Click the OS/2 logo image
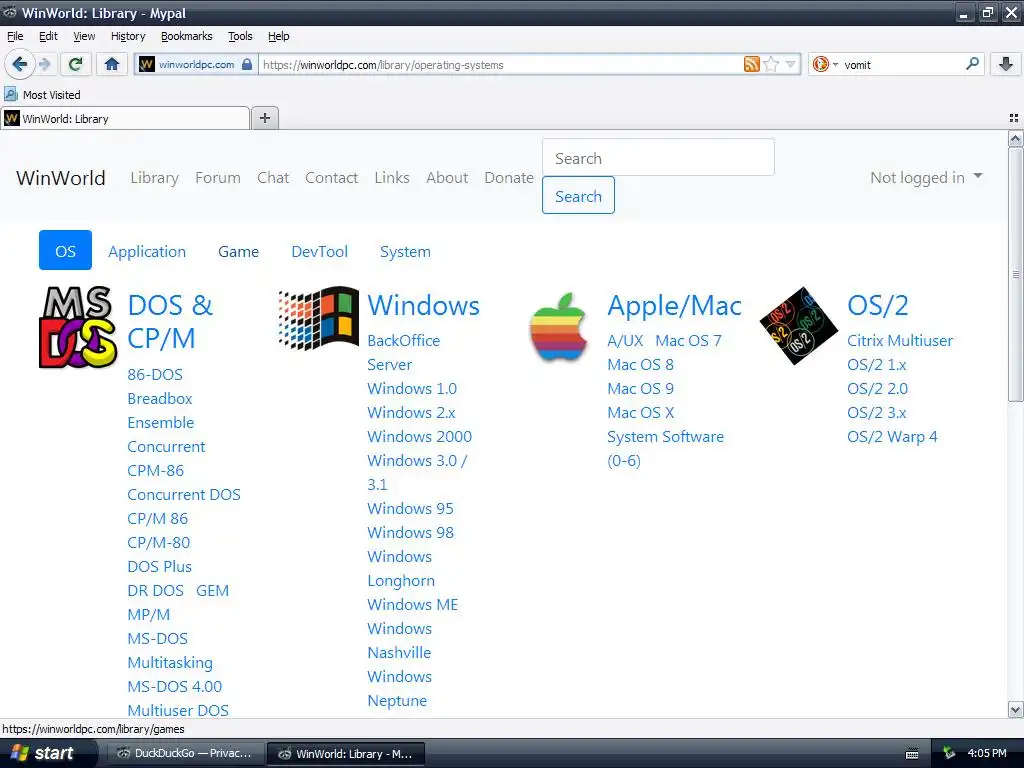 point(798,325)
